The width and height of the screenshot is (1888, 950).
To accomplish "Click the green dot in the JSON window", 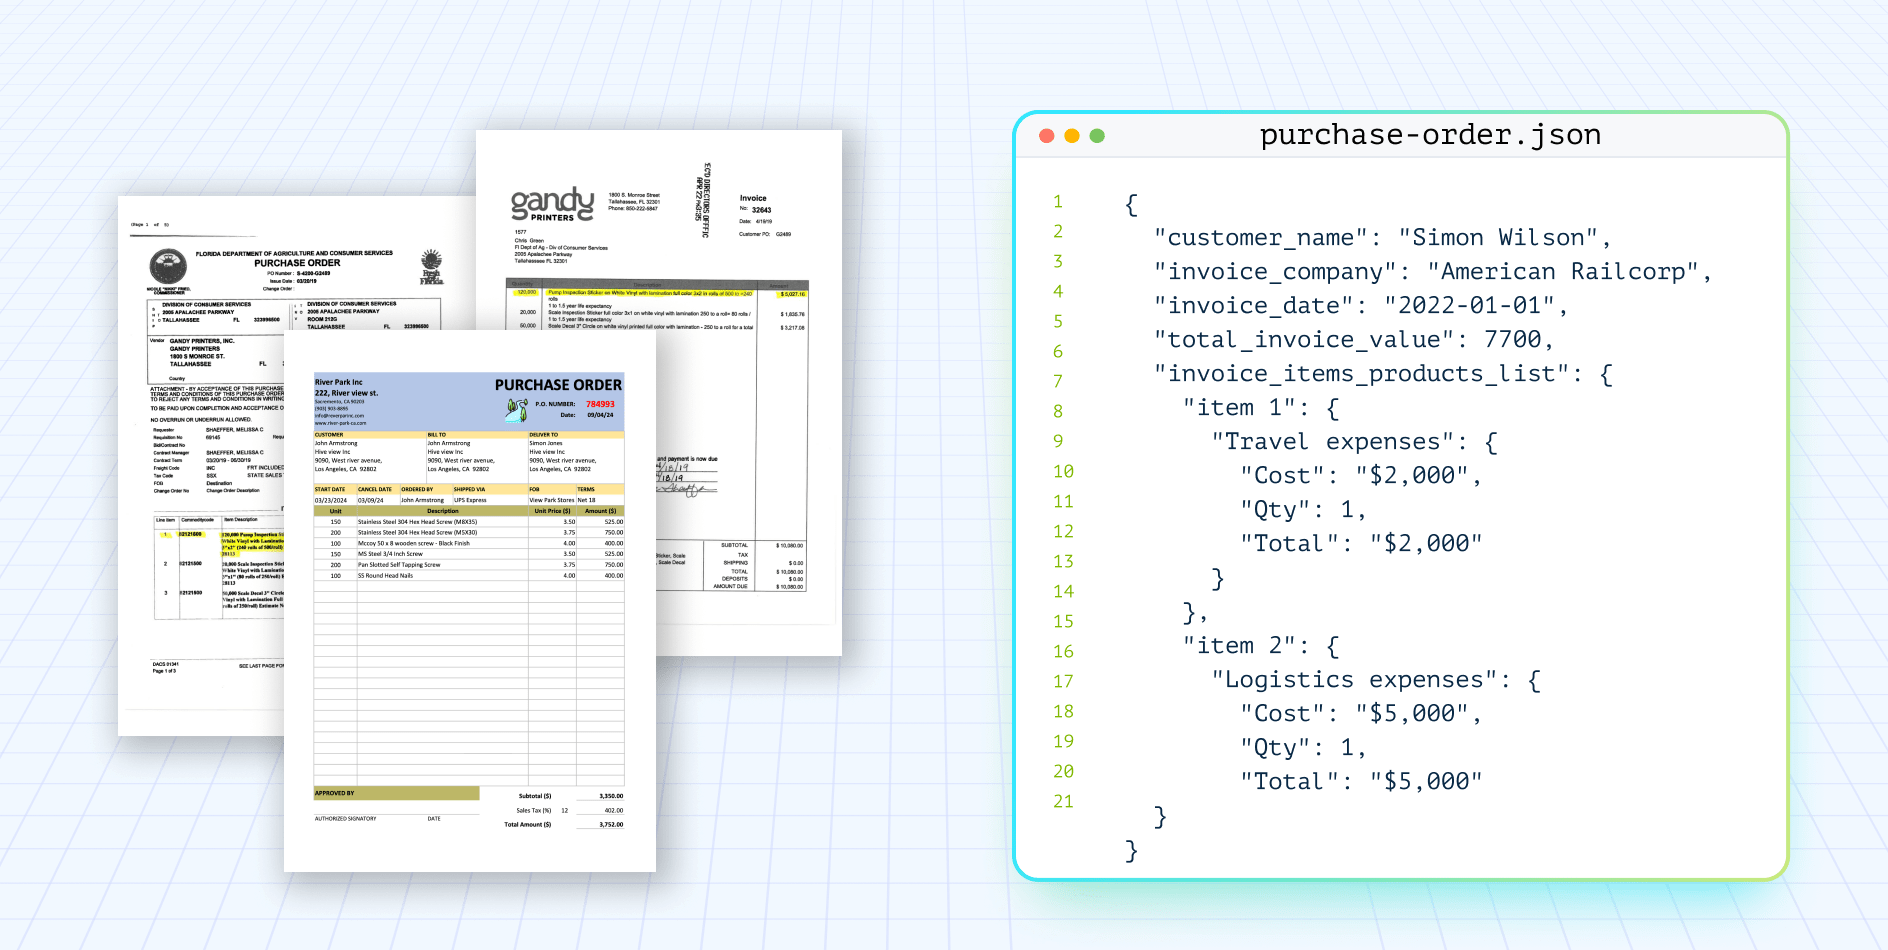I will pyautogui.click(x=1097, y=136).
